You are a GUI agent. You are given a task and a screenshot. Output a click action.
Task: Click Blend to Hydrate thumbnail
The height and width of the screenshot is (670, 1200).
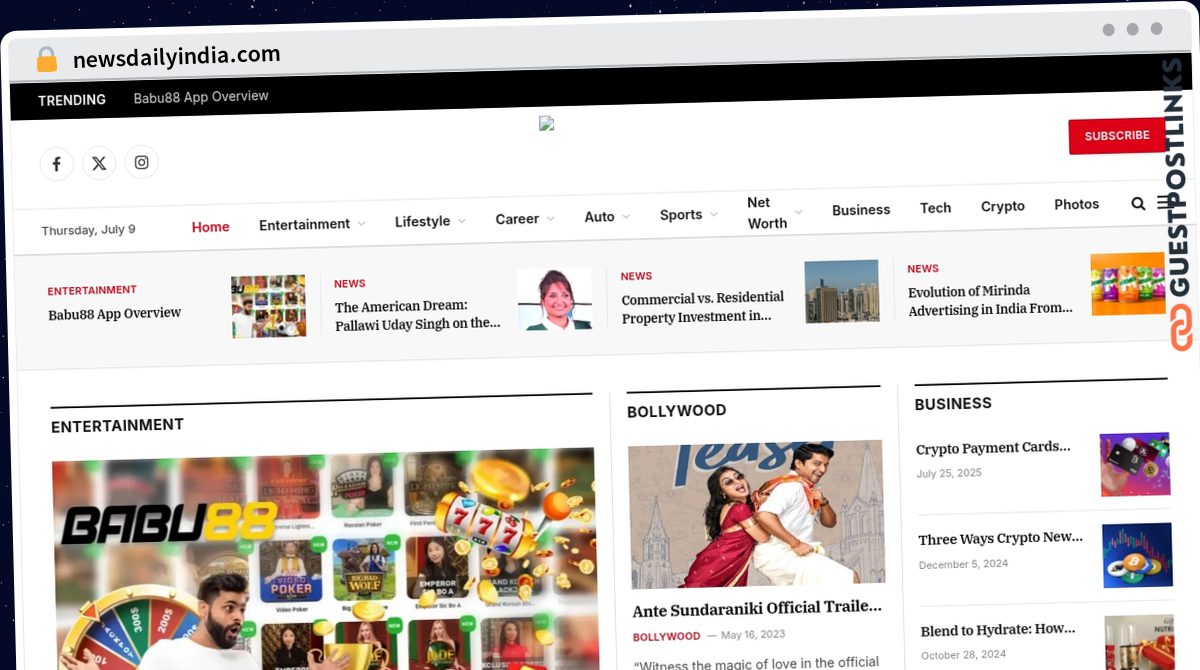click(x=1140, y=642)
